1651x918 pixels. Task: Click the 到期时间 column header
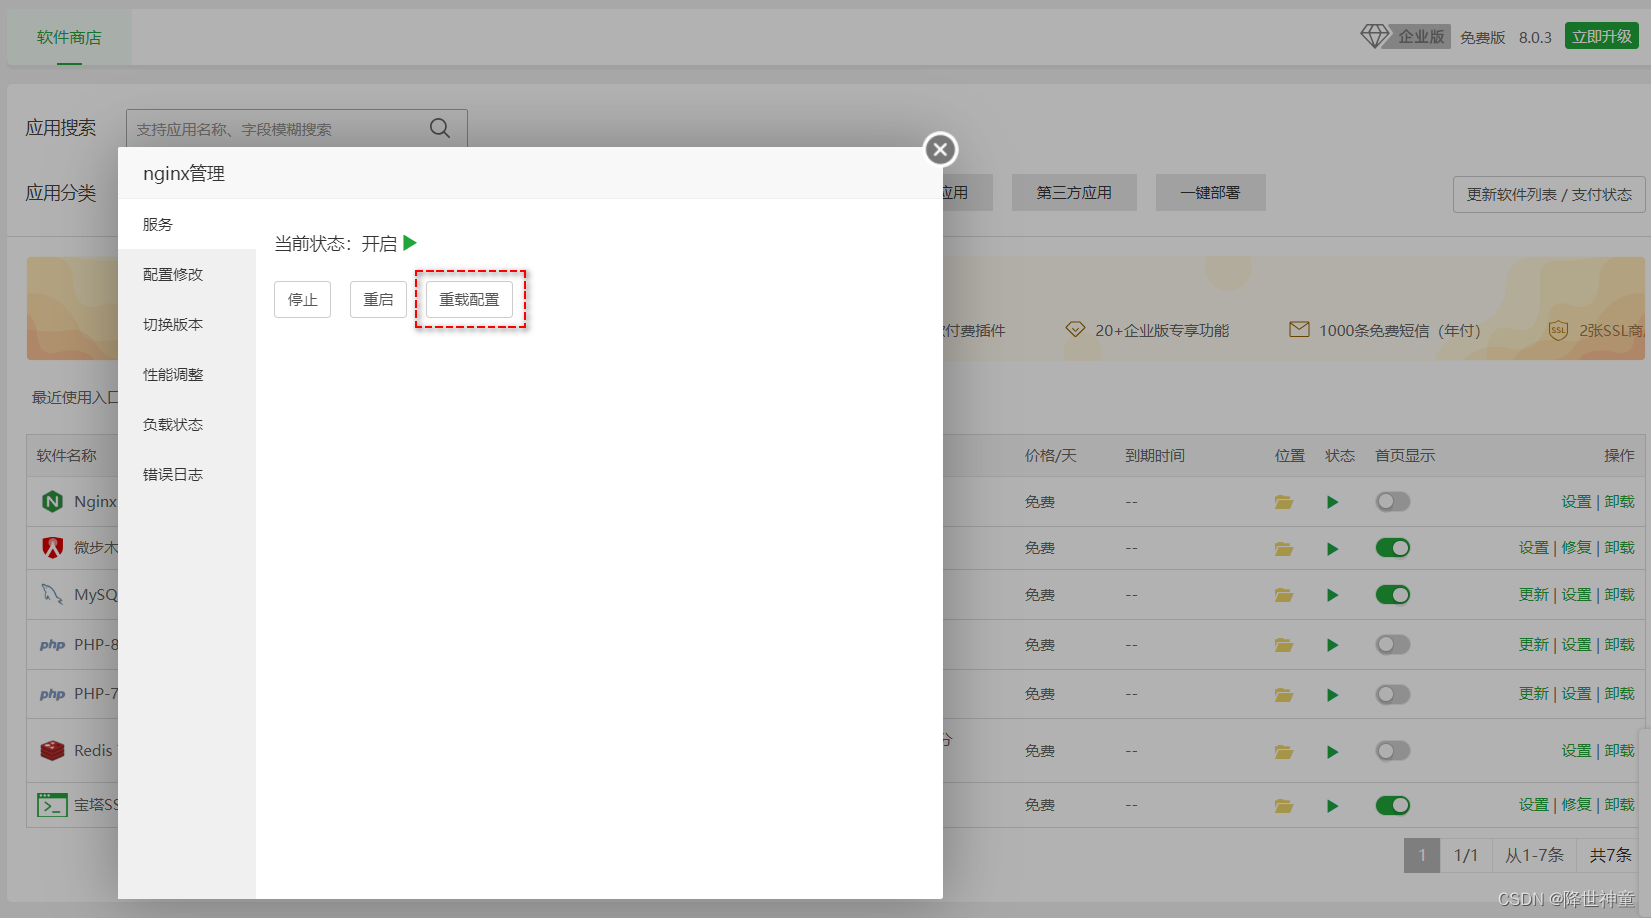[x=1154, y=455]
